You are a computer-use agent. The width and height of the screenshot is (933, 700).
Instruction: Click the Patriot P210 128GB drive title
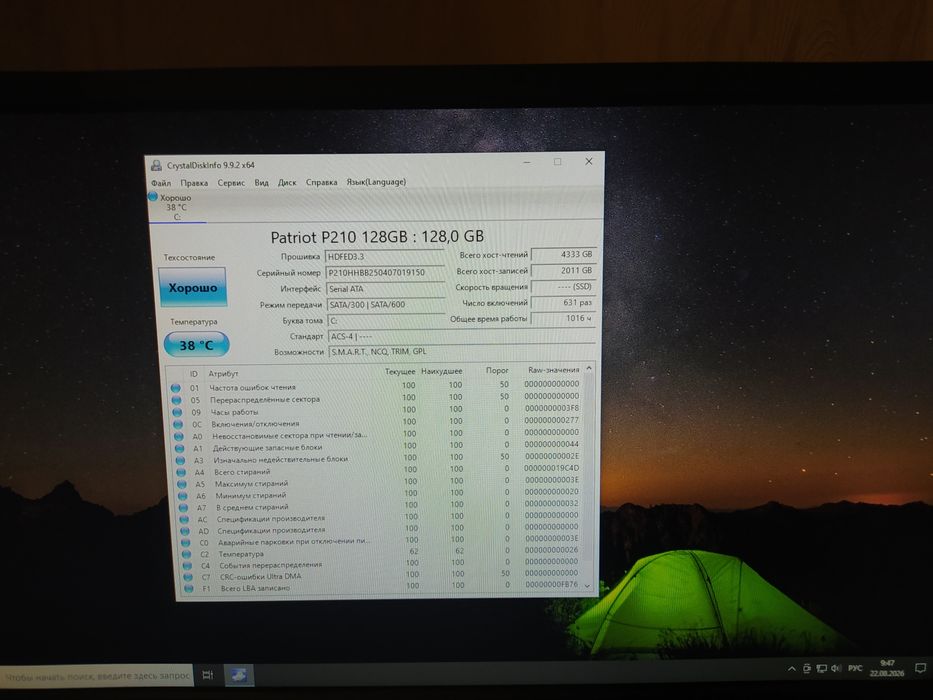[x=377, y=237]
